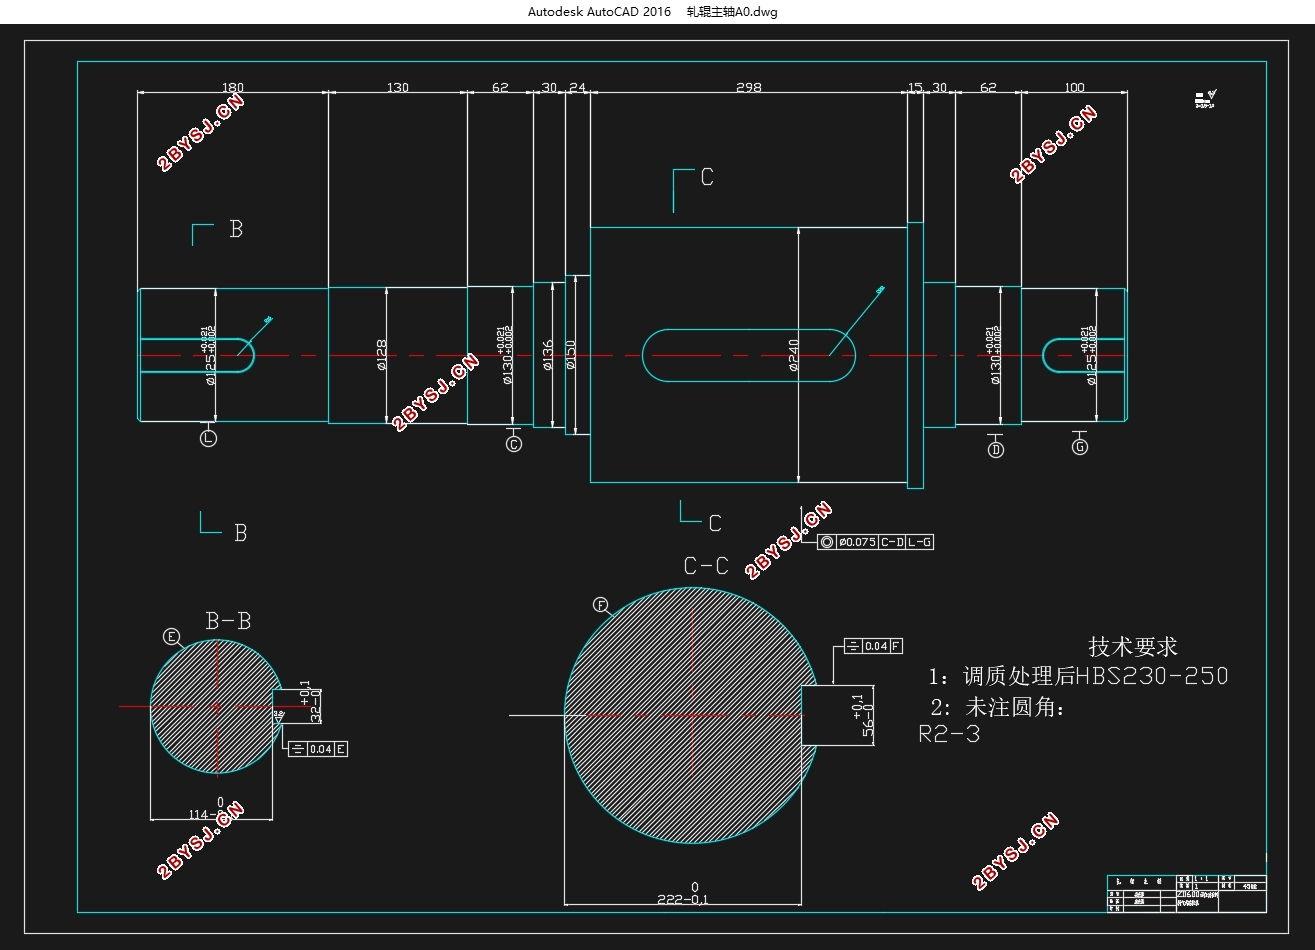Select the C-C section view label
Image resolution: width=1315 pixels, height=950 pixels.
click(x=706, y=566)
